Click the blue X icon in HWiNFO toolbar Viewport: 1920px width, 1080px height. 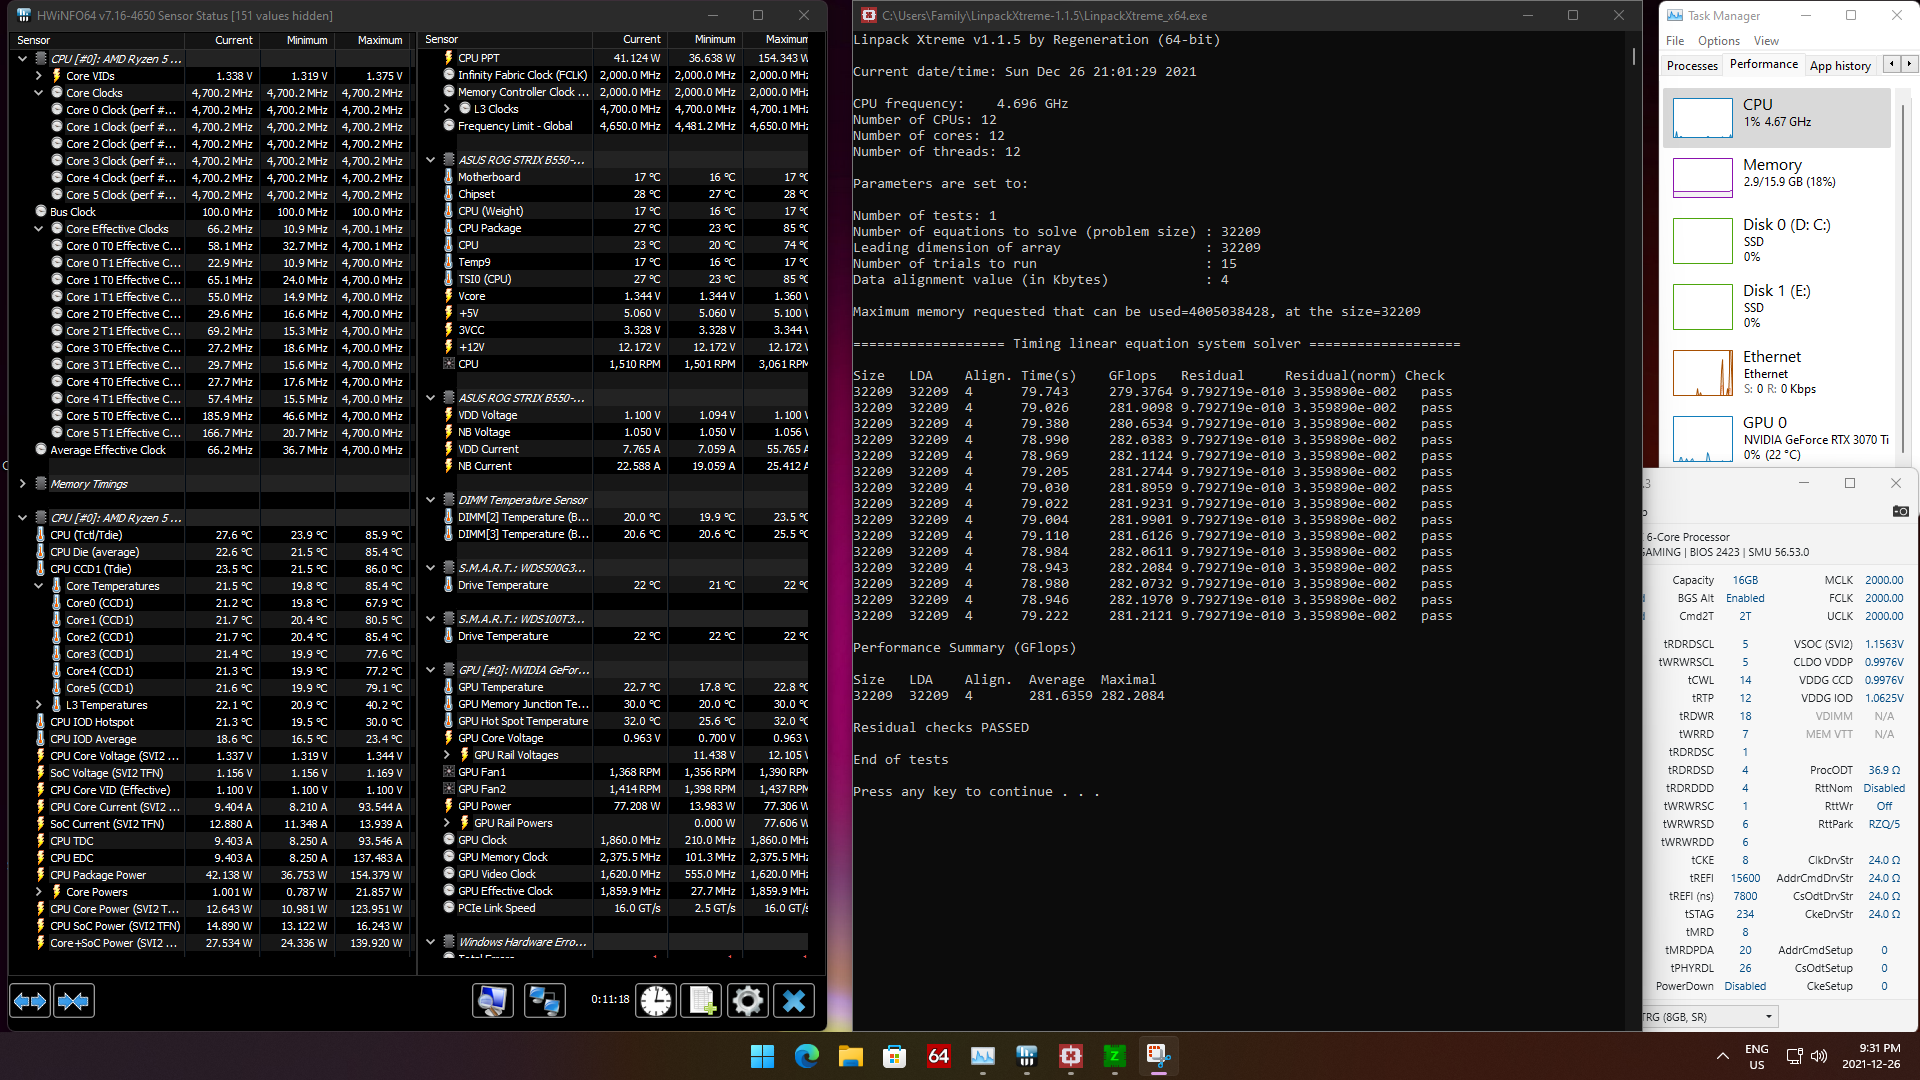pos(794,1001)
